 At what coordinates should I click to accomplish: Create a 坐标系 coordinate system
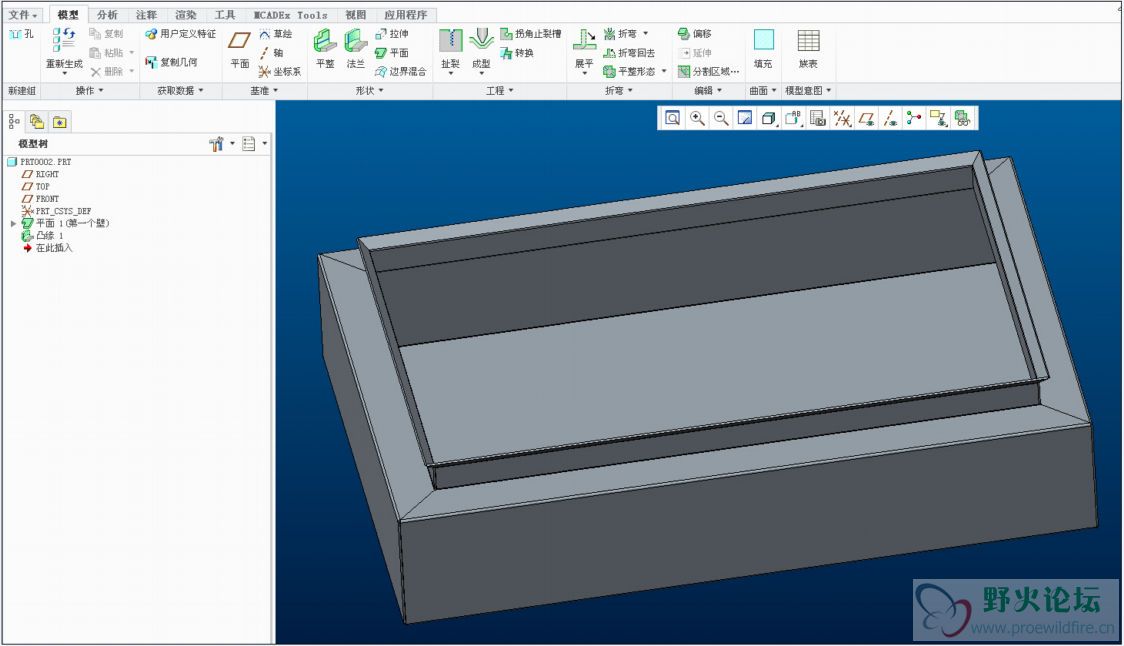pyautogui.click(x=280, y=72)
